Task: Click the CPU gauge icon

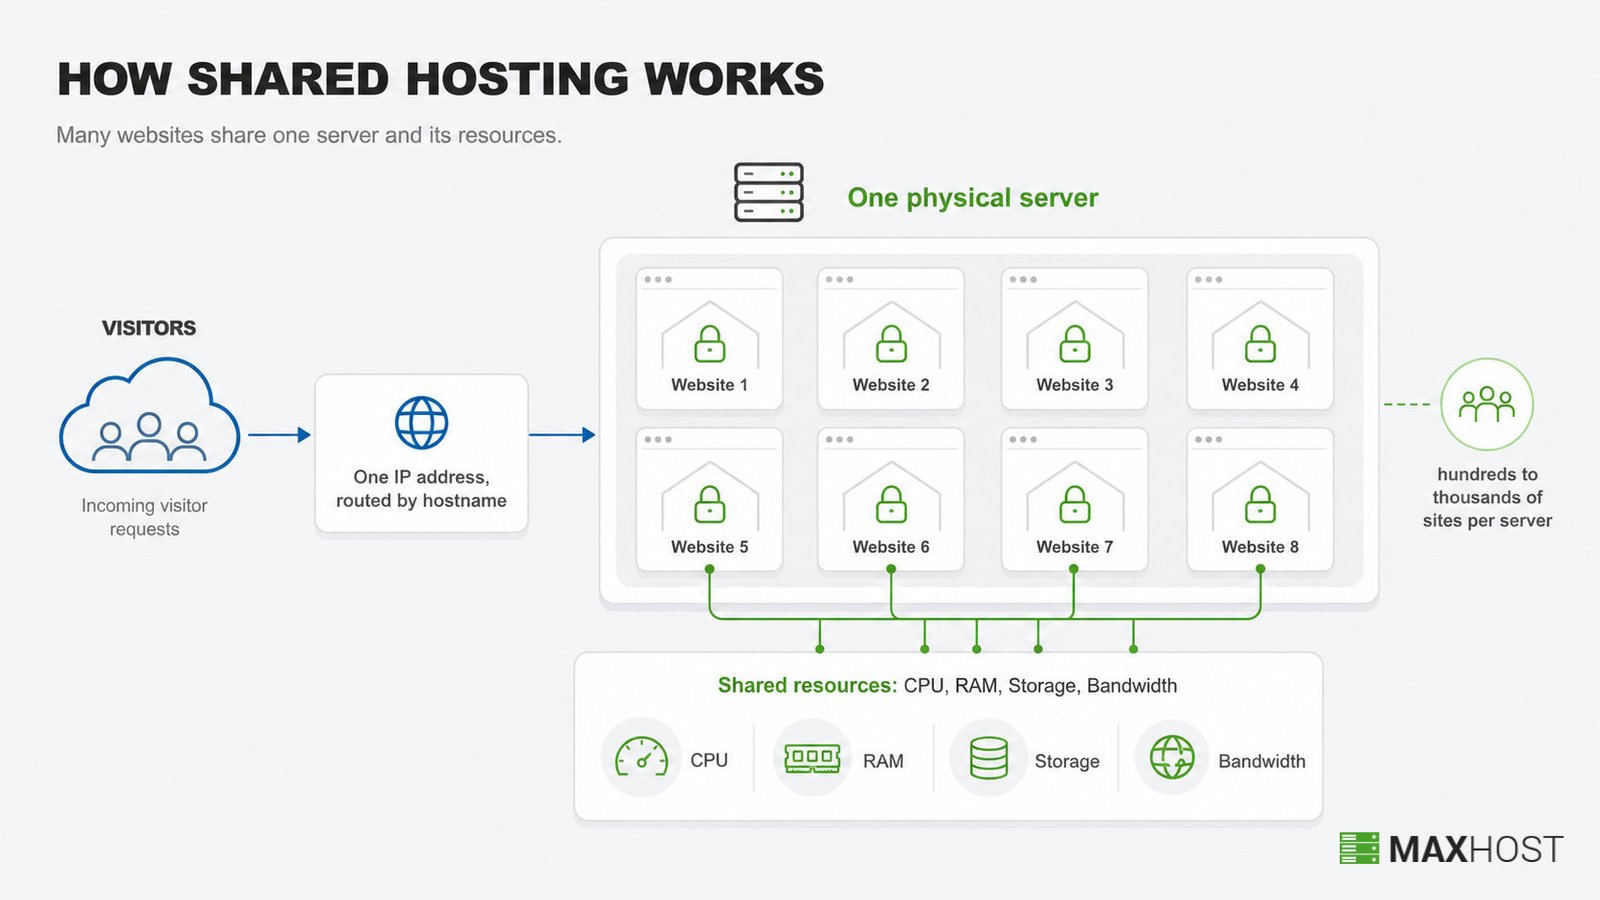Action: coord(641,758)
